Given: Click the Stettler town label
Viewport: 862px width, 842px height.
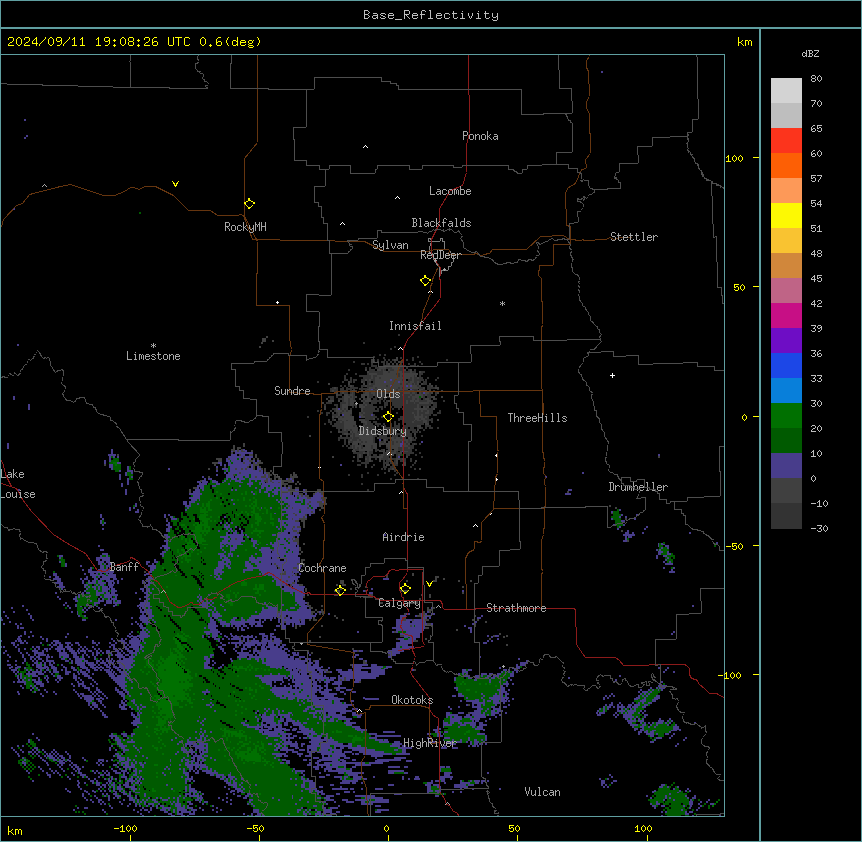Looking at the screenshot, I should click(x=633, y=237).
